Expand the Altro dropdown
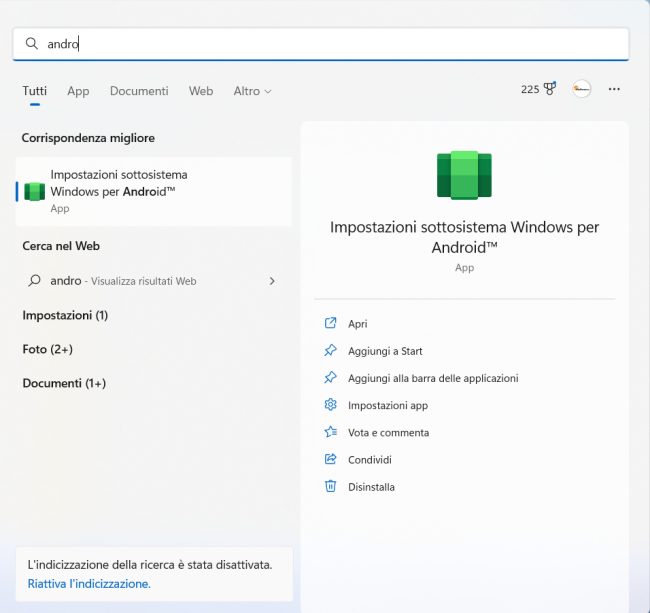The height and width of the screenshot is (613, 650). coord(252,91)
